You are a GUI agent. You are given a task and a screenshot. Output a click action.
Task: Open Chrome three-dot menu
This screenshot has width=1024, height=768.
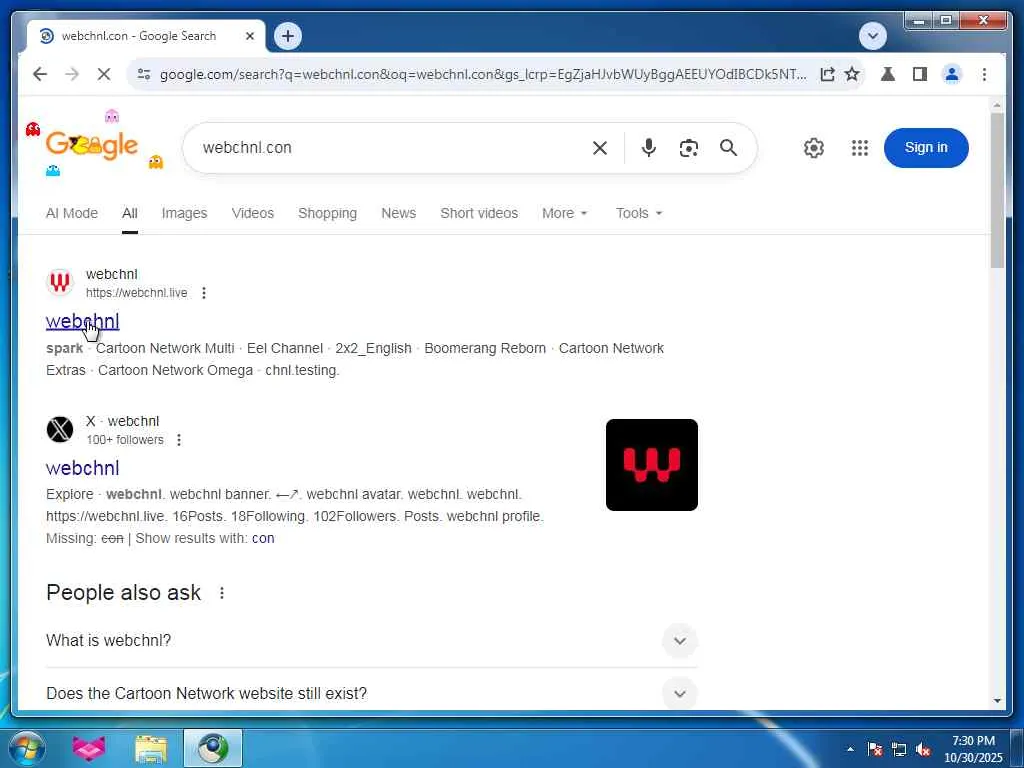[x=984, y=74]
